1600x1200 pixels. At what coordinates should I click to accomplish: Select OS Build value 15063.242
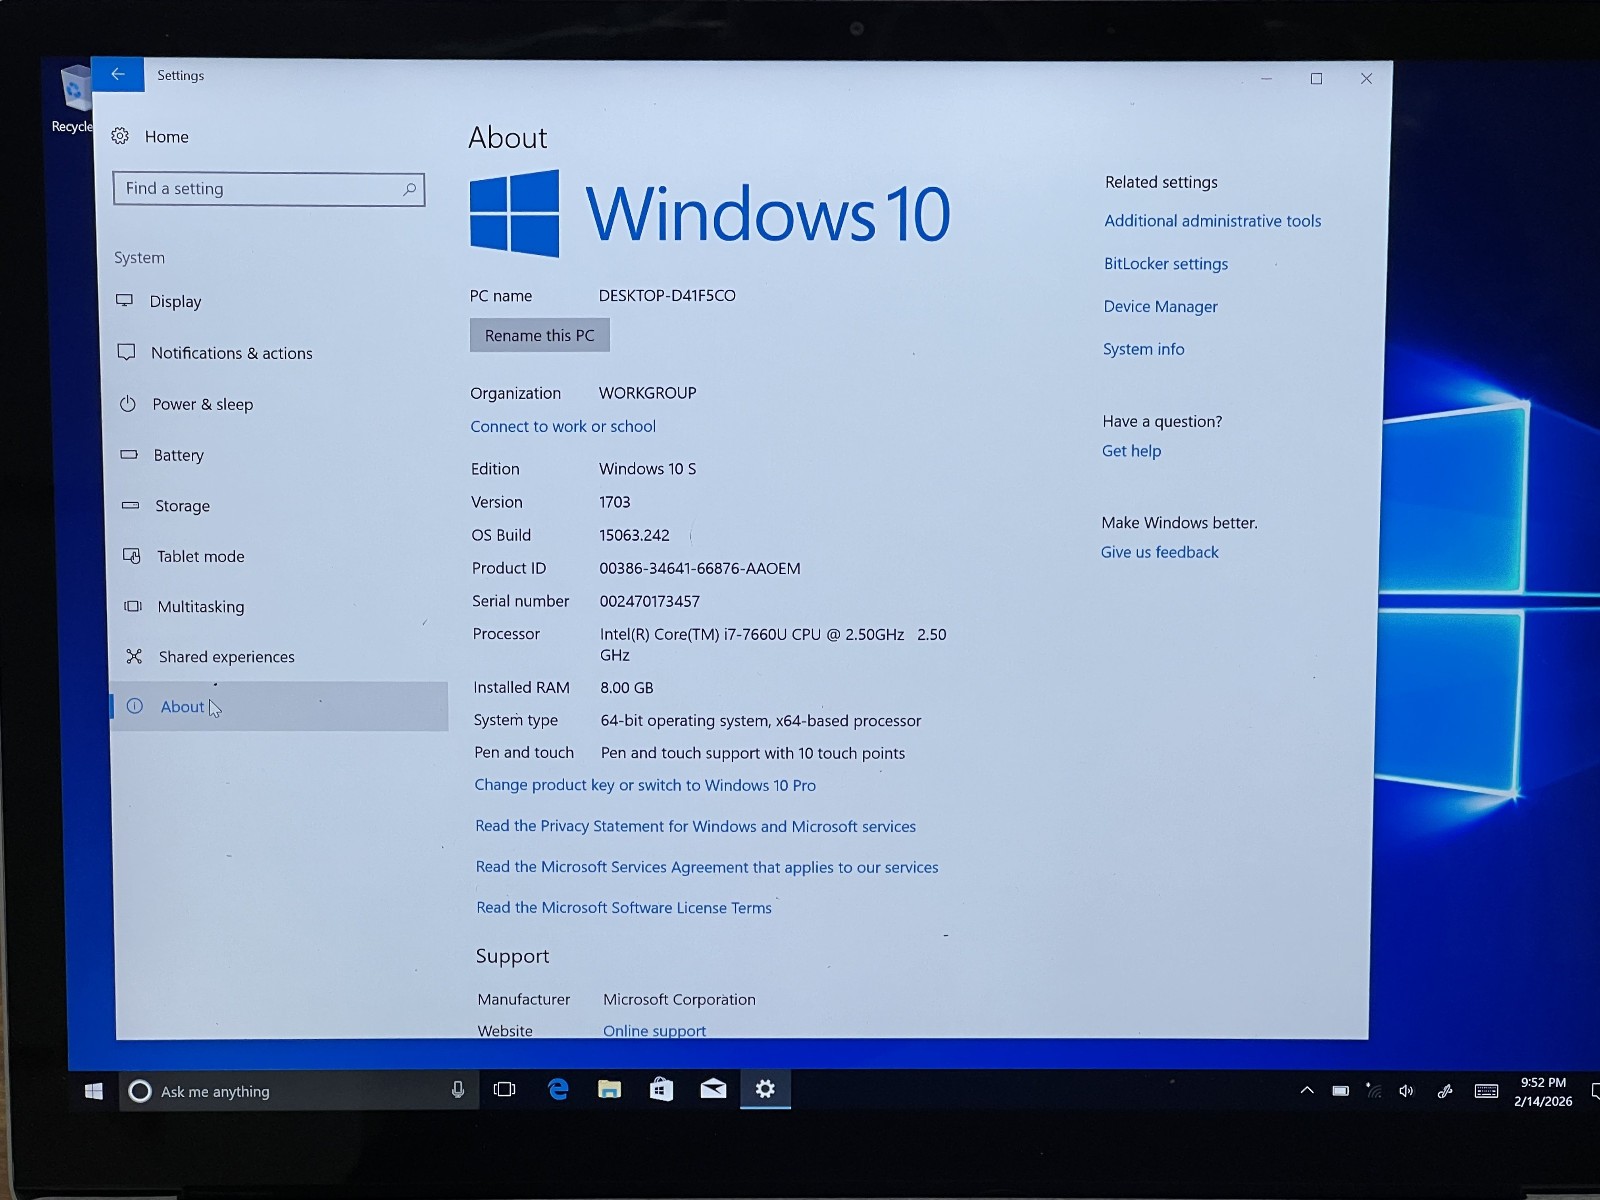pyautogui.click(x=634, y=535)
